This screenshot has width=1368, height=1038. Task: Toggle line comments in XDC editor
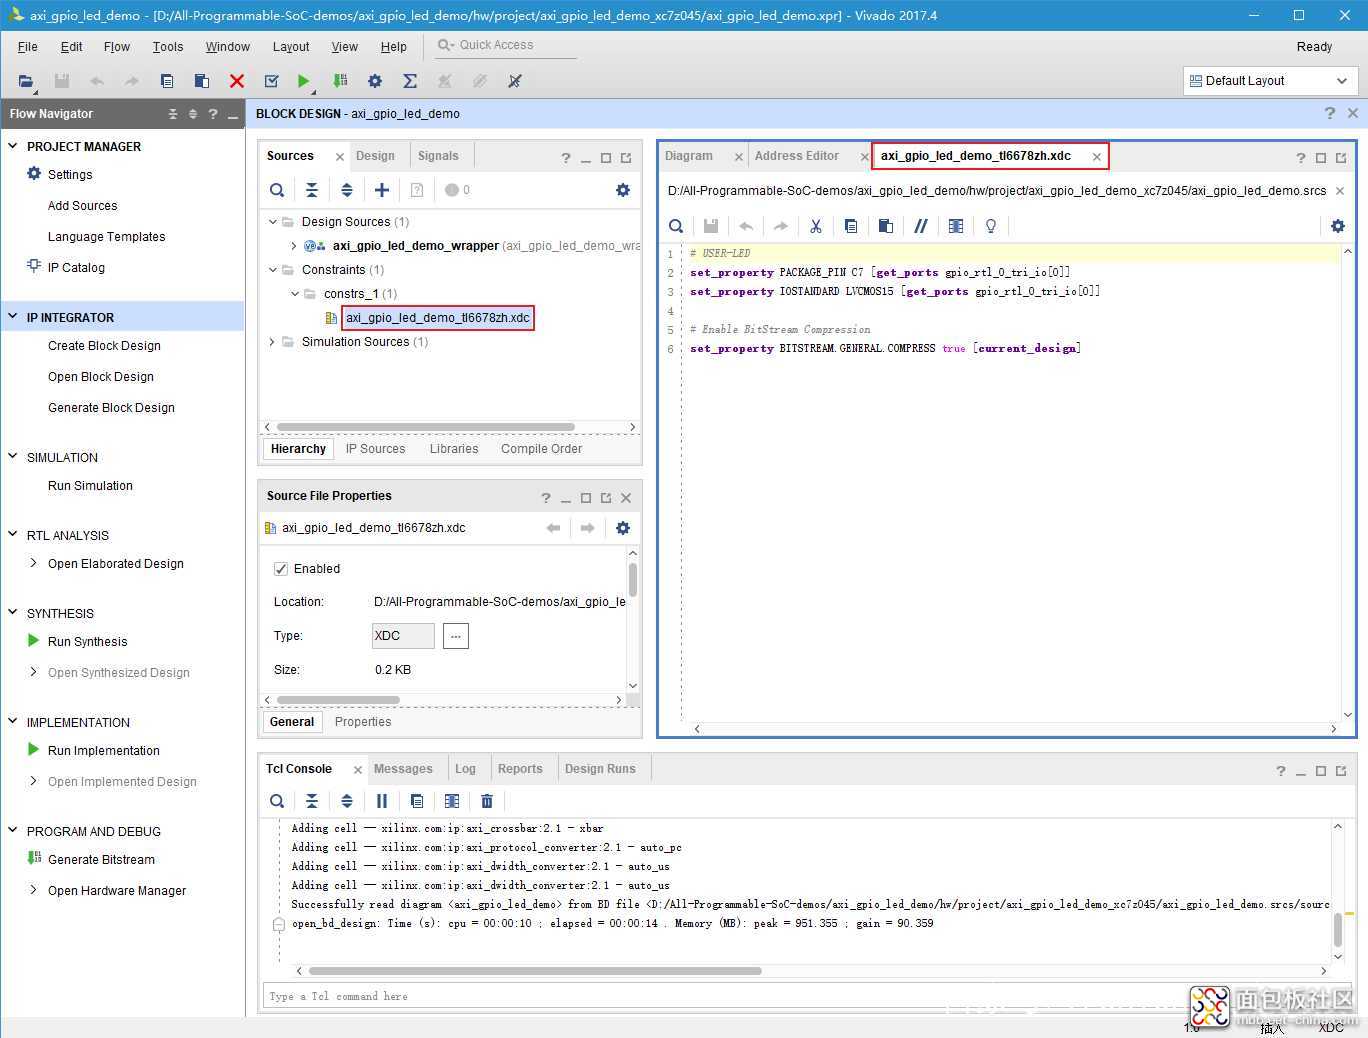click(921, 226)
